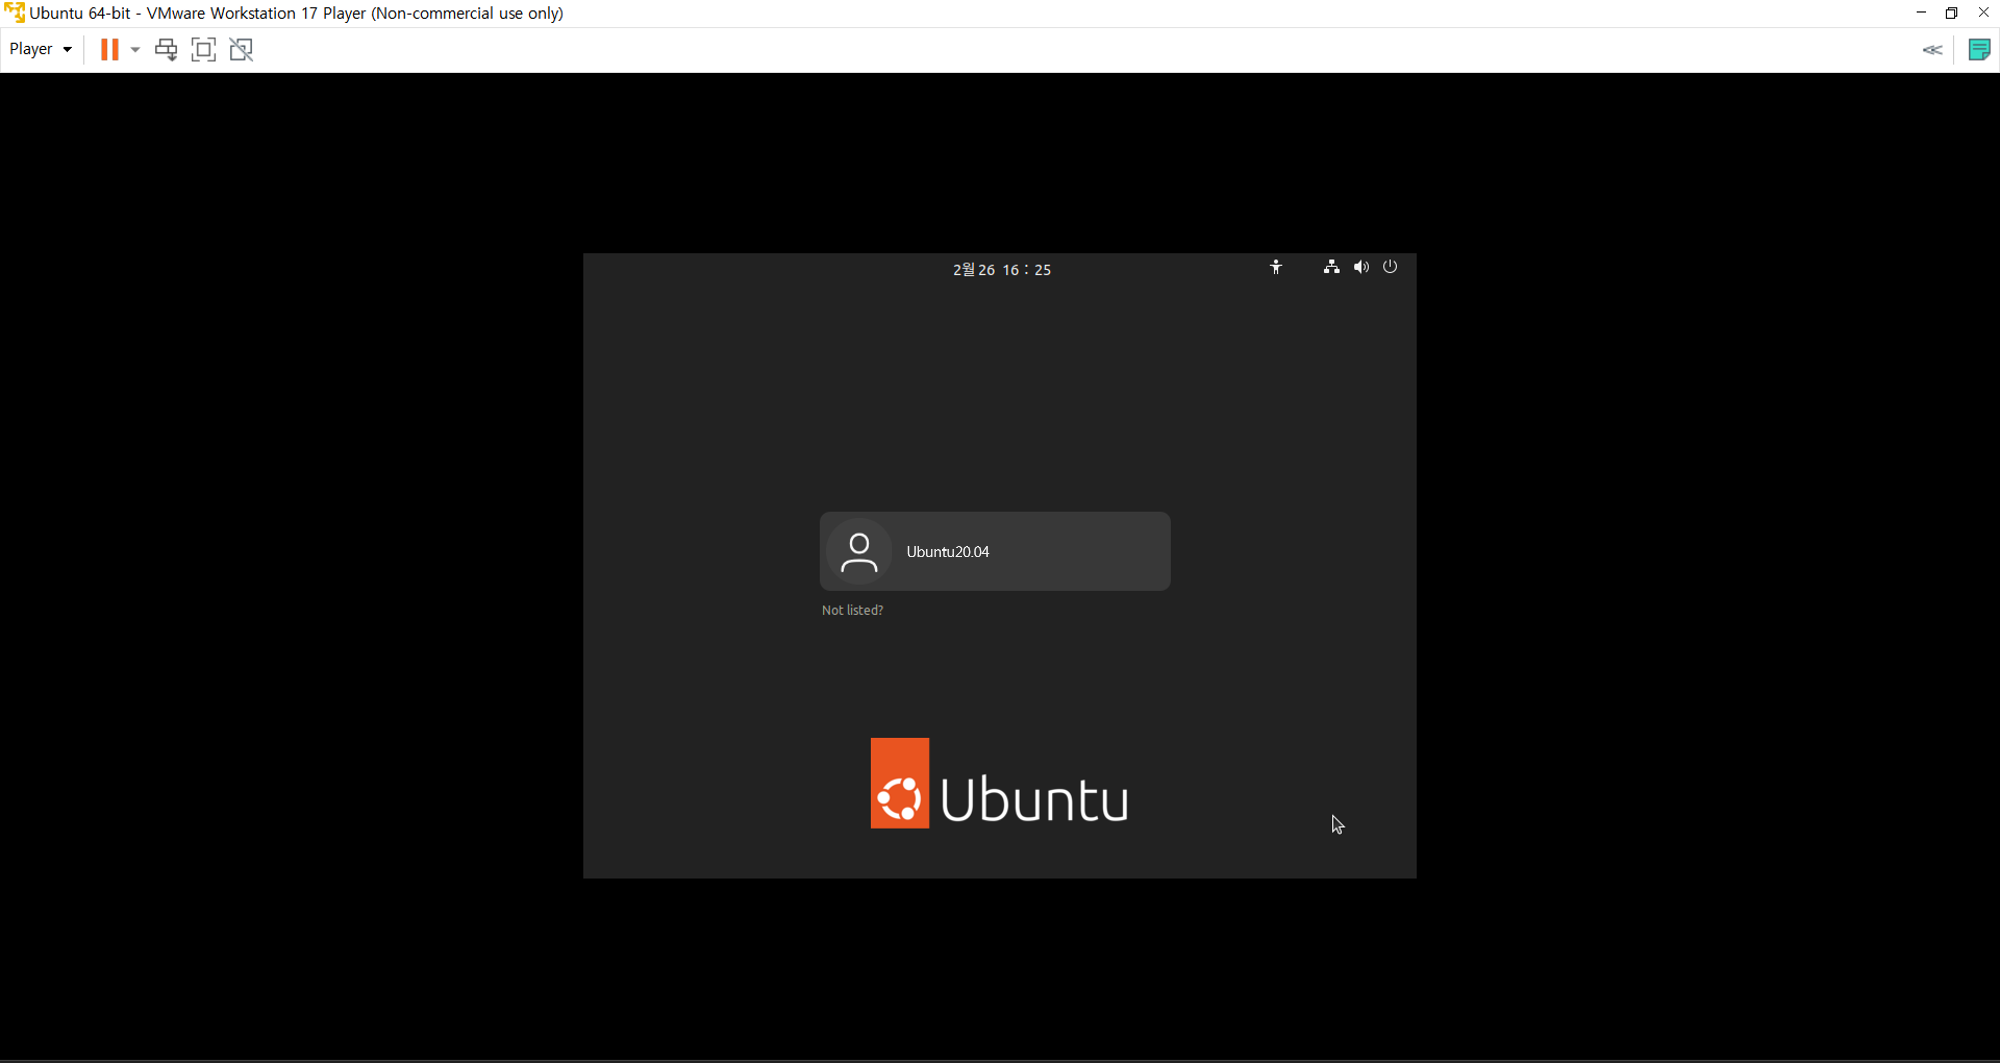Click the date and time display

point(1002,270)
